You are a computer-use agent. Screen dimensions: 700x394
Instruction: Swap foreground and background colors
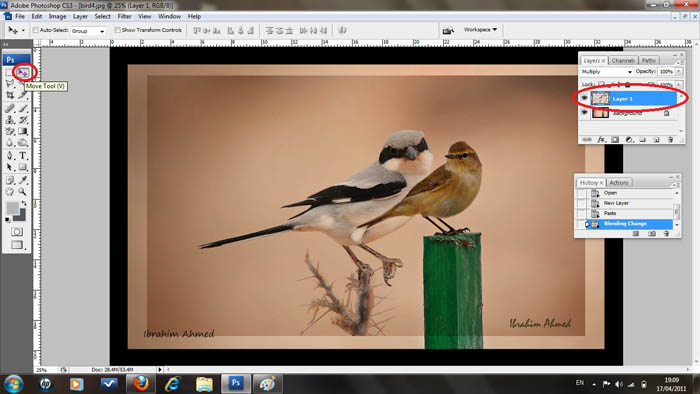click(x=24, y=203)
